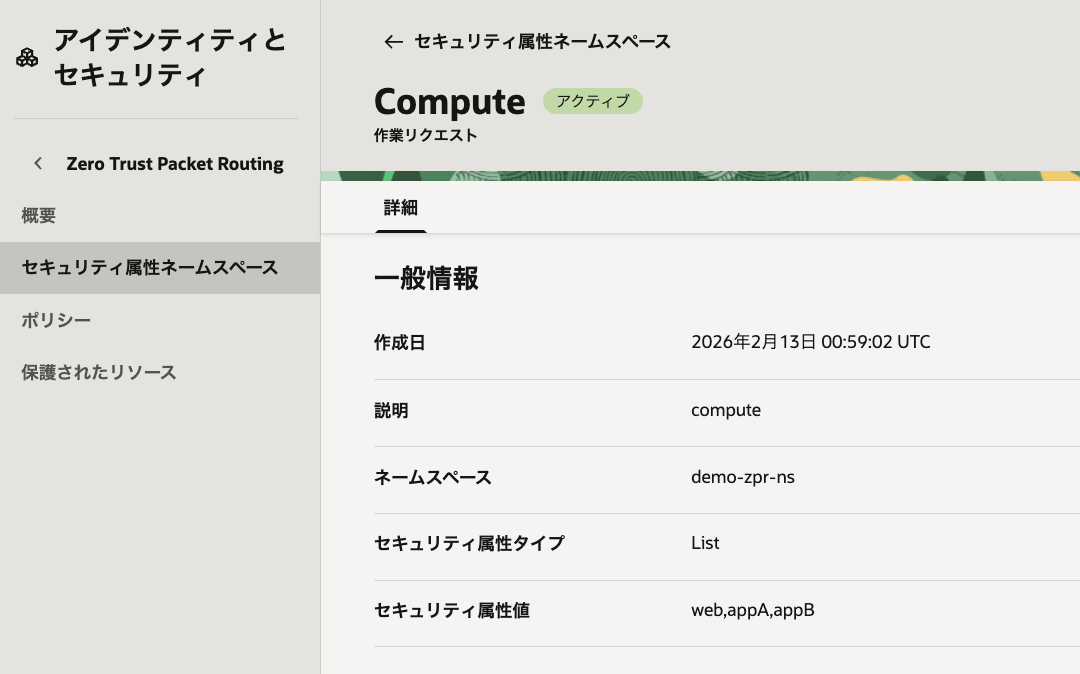Click the Identity & Security cube icon
The image size is (1080, 674).
(27, 58)
